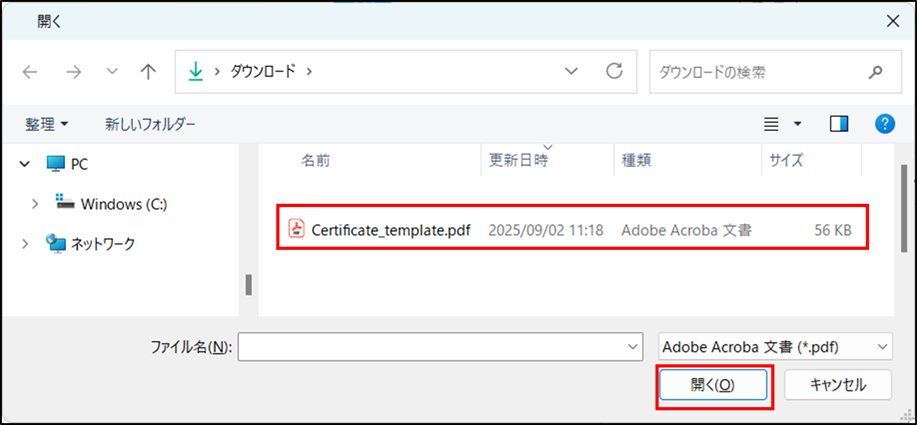Create a folder with 新しいフォルダー
Viewport: 917px width, 425px height.
tap(150, 124)
